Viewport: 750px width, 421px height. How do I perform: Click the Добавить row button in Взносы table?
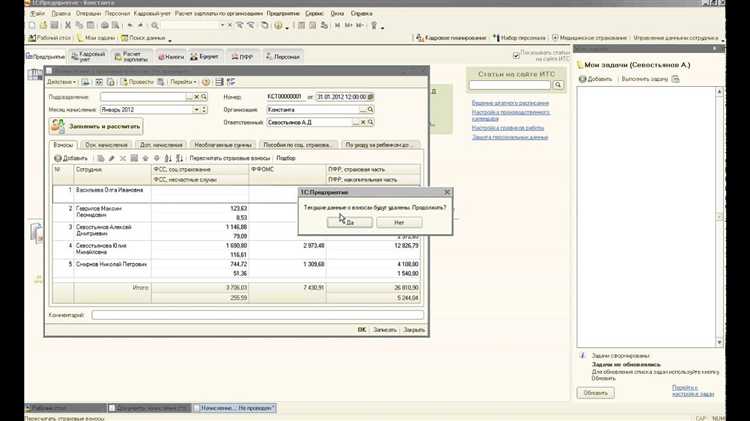(x=71, y=158)
